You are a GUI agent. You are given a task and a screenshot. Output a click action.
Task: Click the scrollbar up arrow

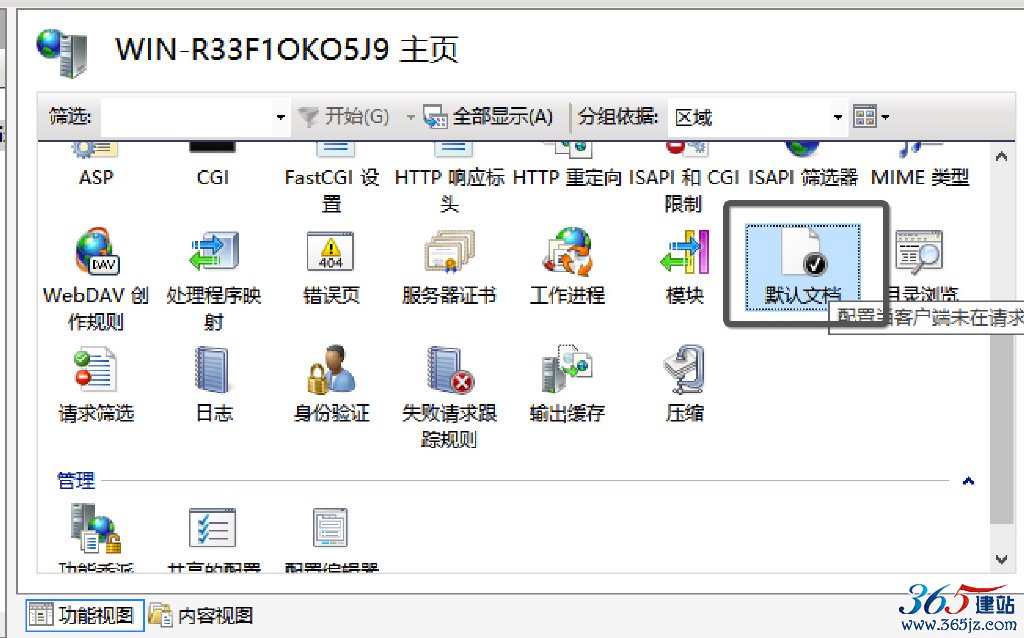click(1001, 156)
